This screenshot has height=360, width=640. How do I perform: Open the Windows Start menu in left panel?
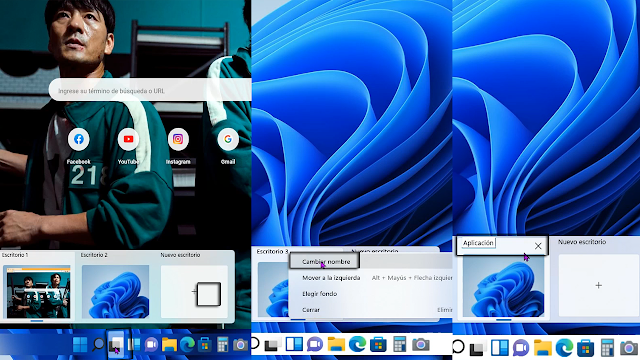(80, 345)
